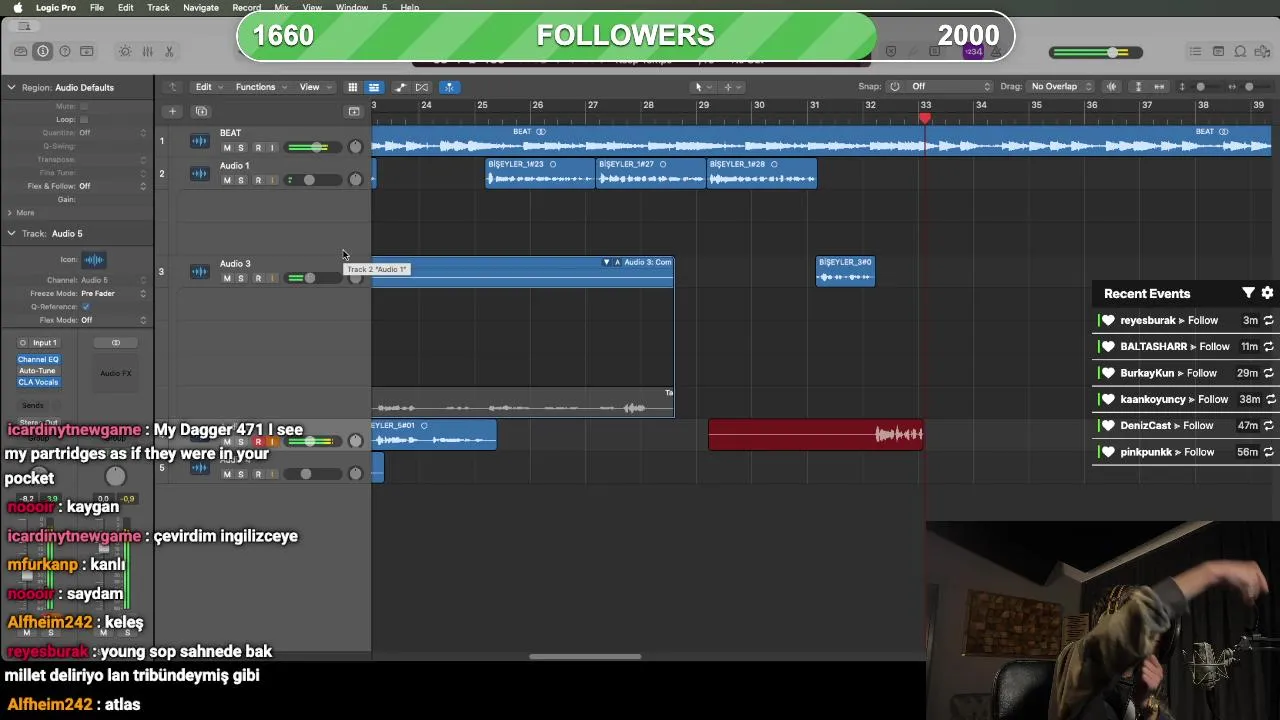The image size is (1280, 720).
Task: Open the Loop Browser icon
Action: click(1240, 51)
